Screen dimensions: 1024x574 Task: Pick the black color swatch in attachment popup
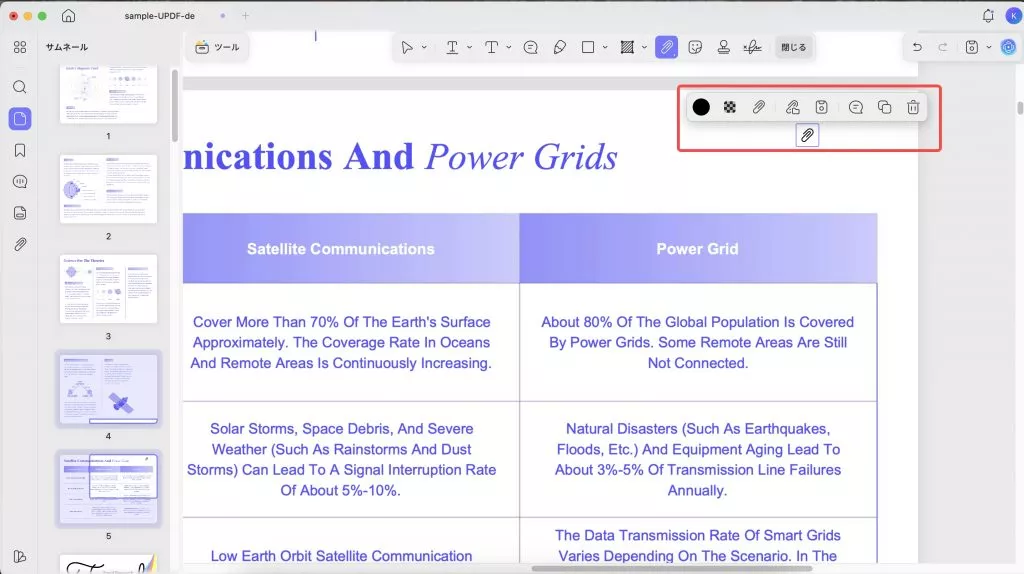pos(701,107)
